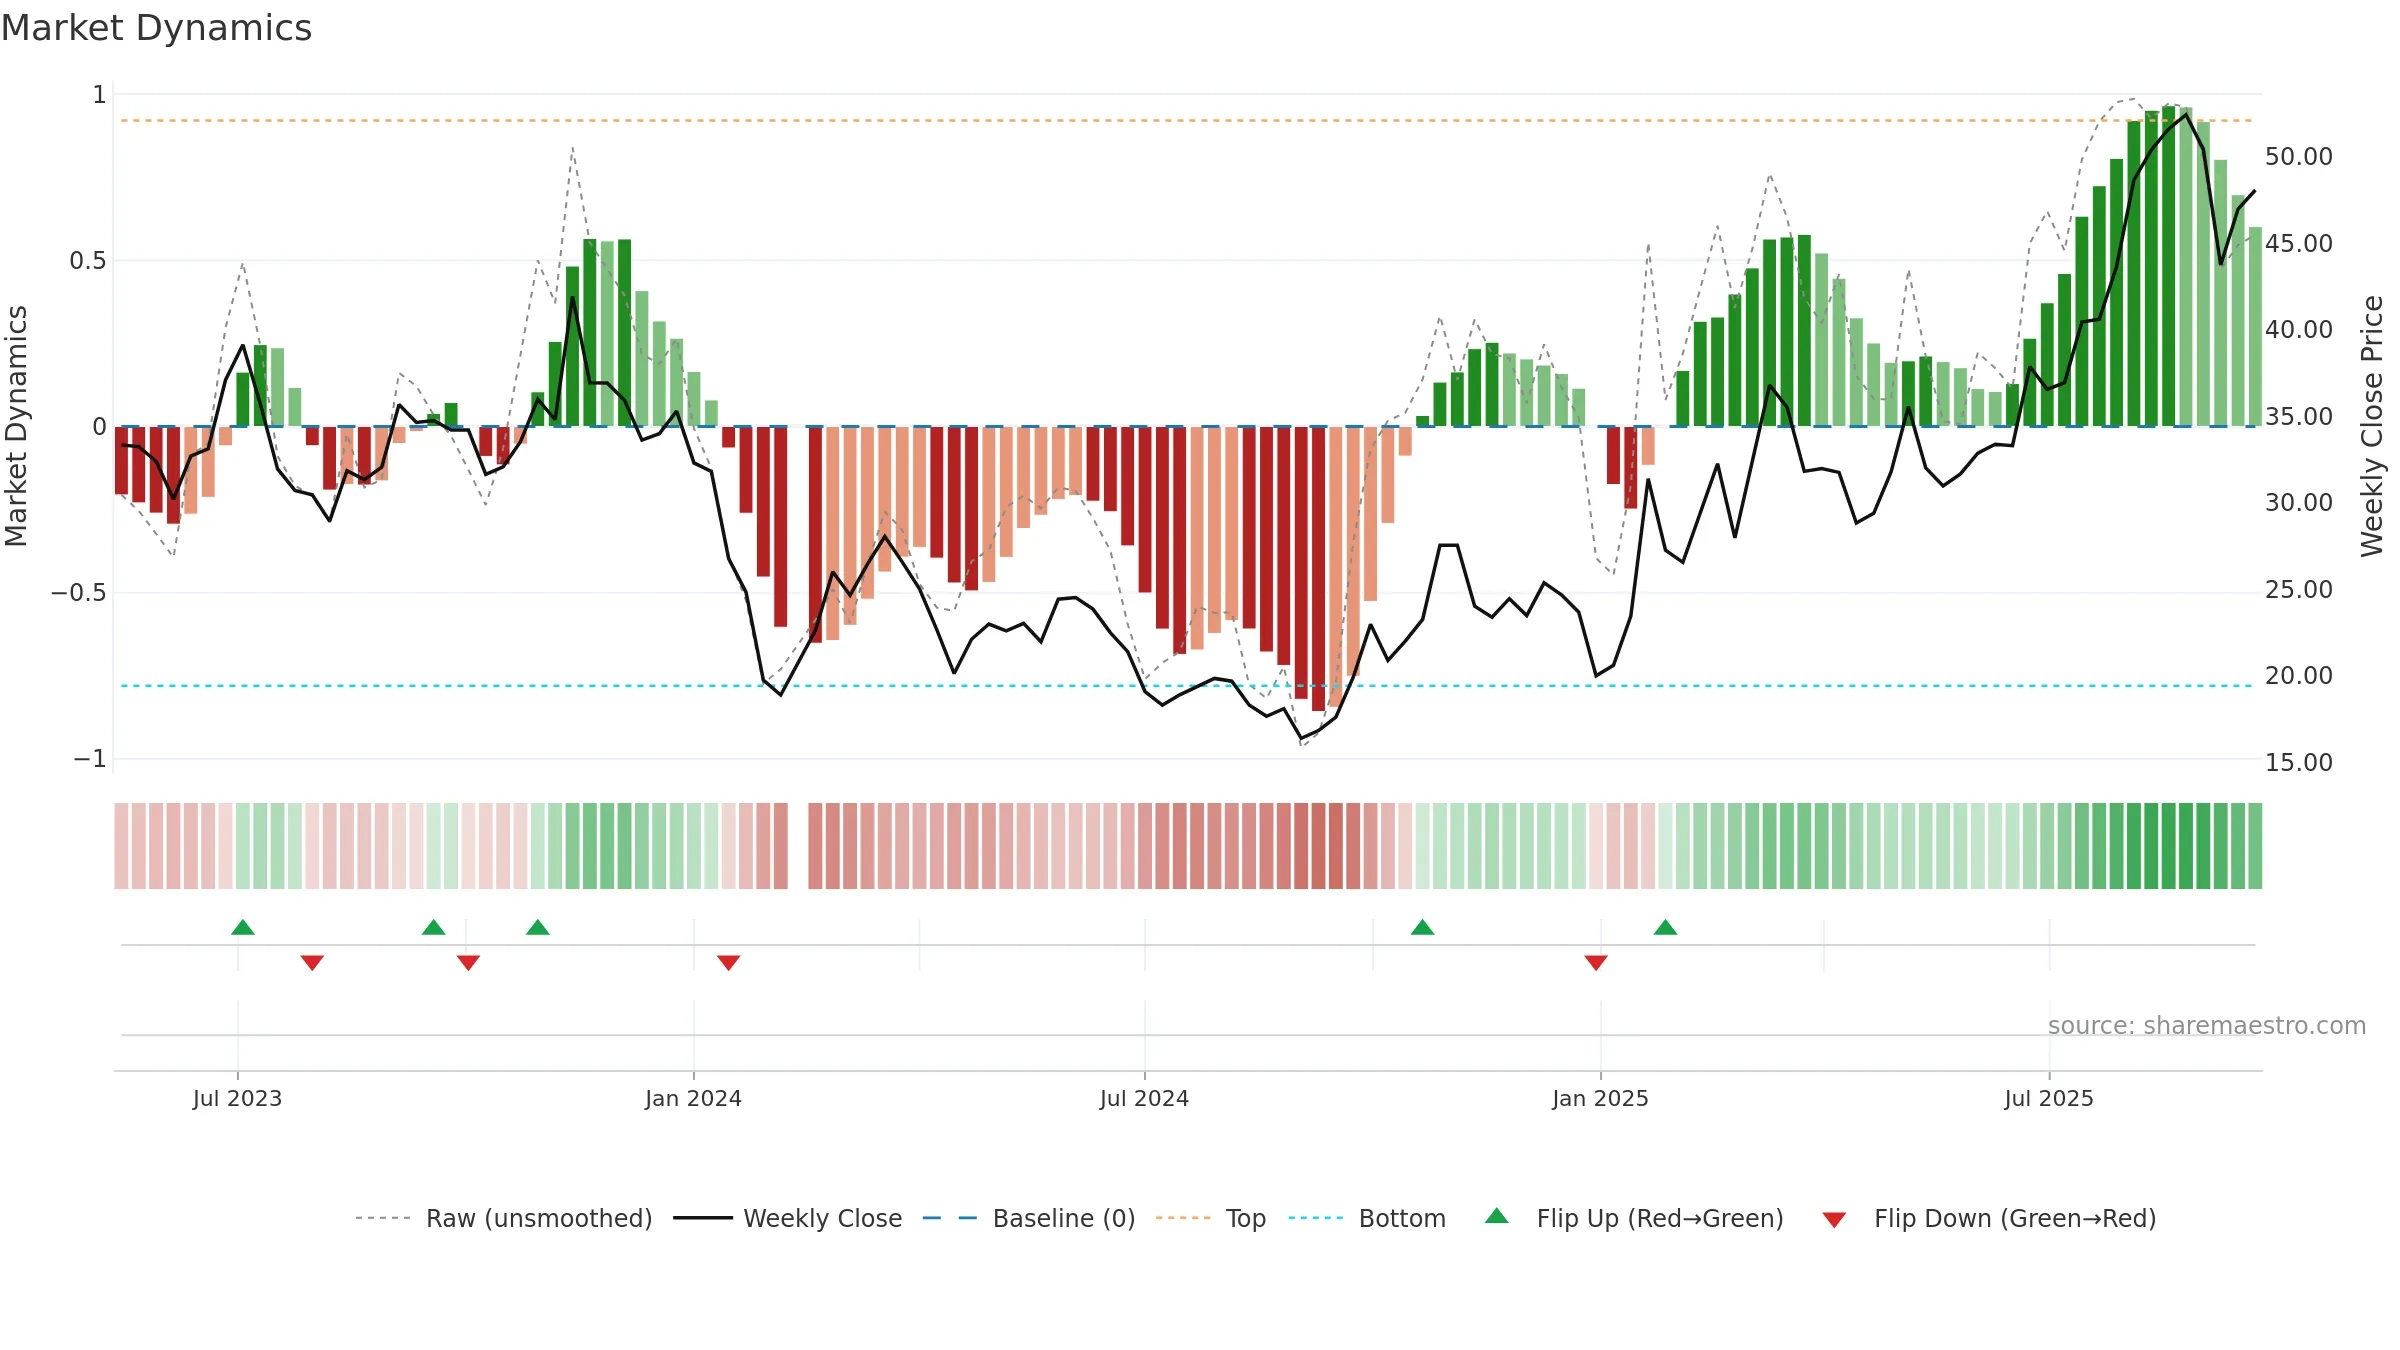
Task: Click the Jul 2023 x-axis label
Action: (237, 1098)
